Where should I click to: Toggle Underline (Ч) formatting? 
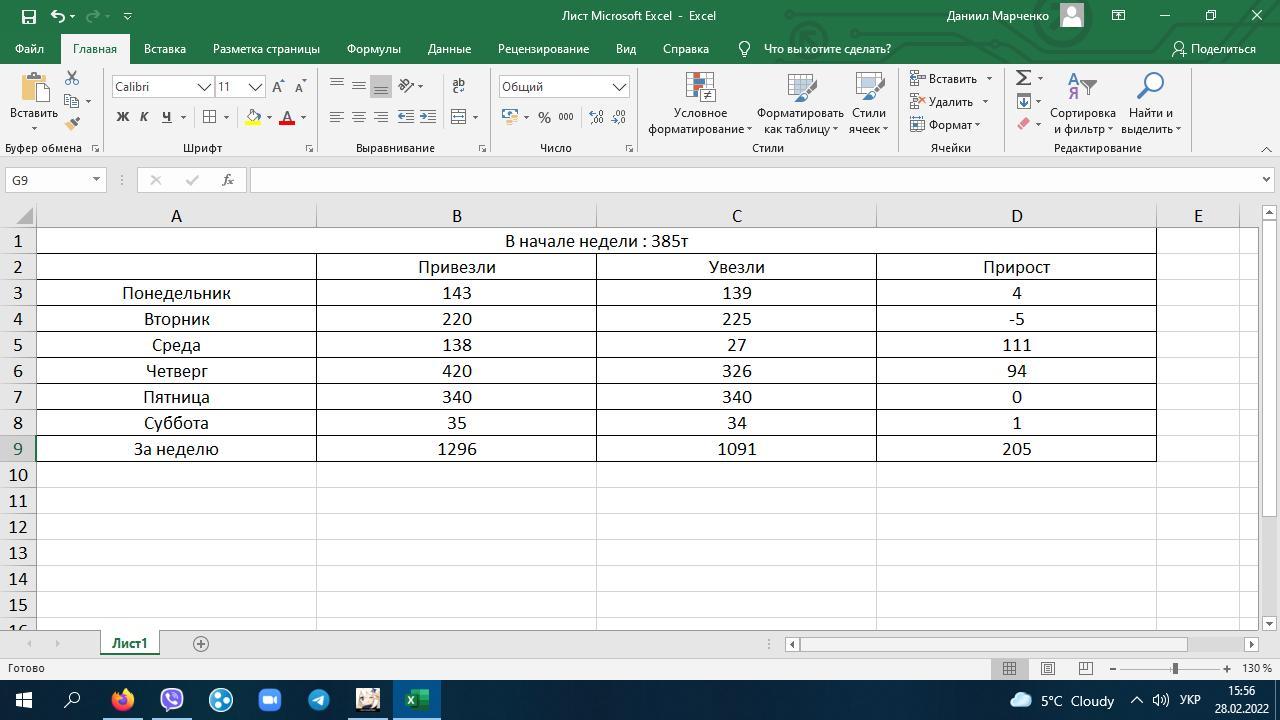point(166,117)
